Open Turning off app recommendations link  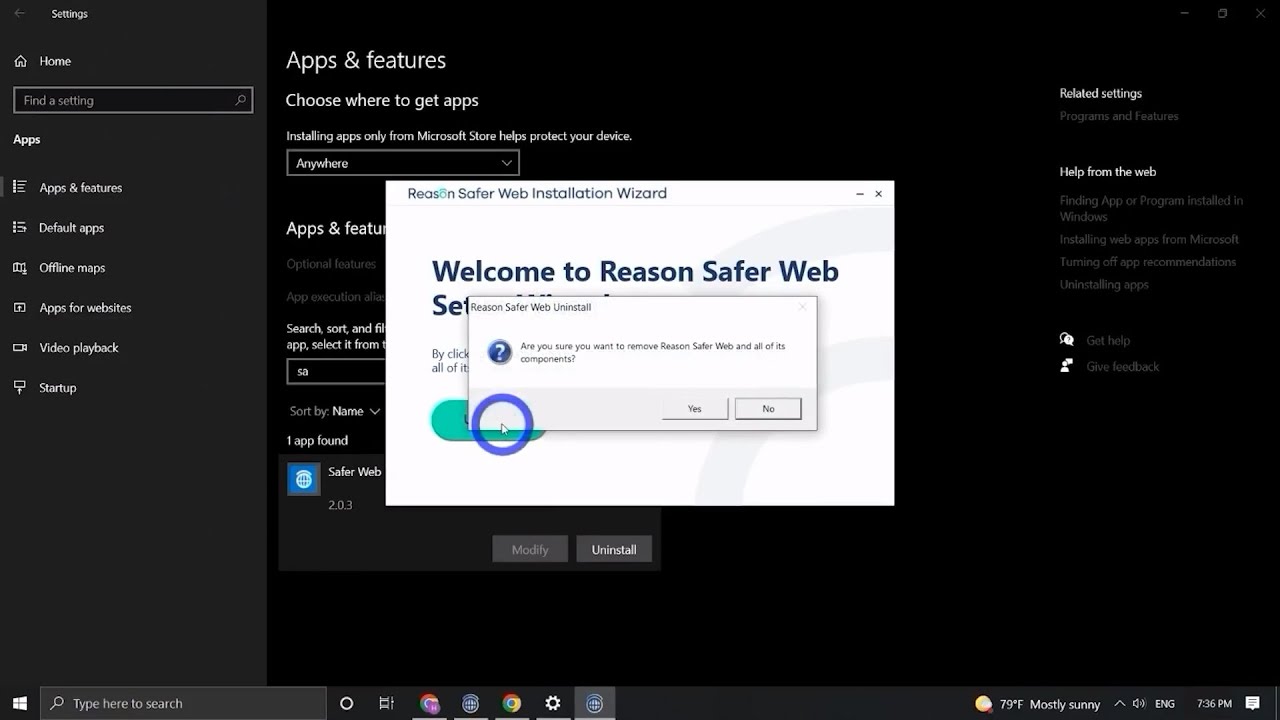click(1148, 262)
